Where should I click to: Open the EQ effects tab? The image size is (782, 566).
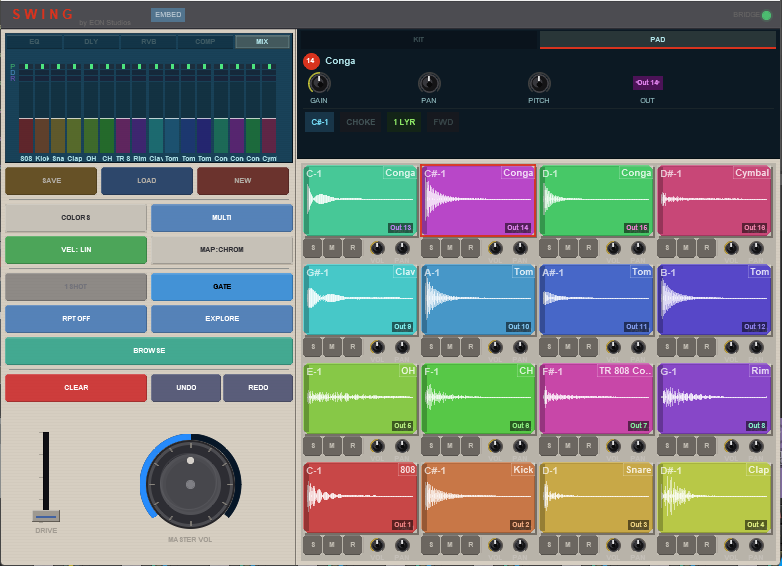[x=34, y=42]
